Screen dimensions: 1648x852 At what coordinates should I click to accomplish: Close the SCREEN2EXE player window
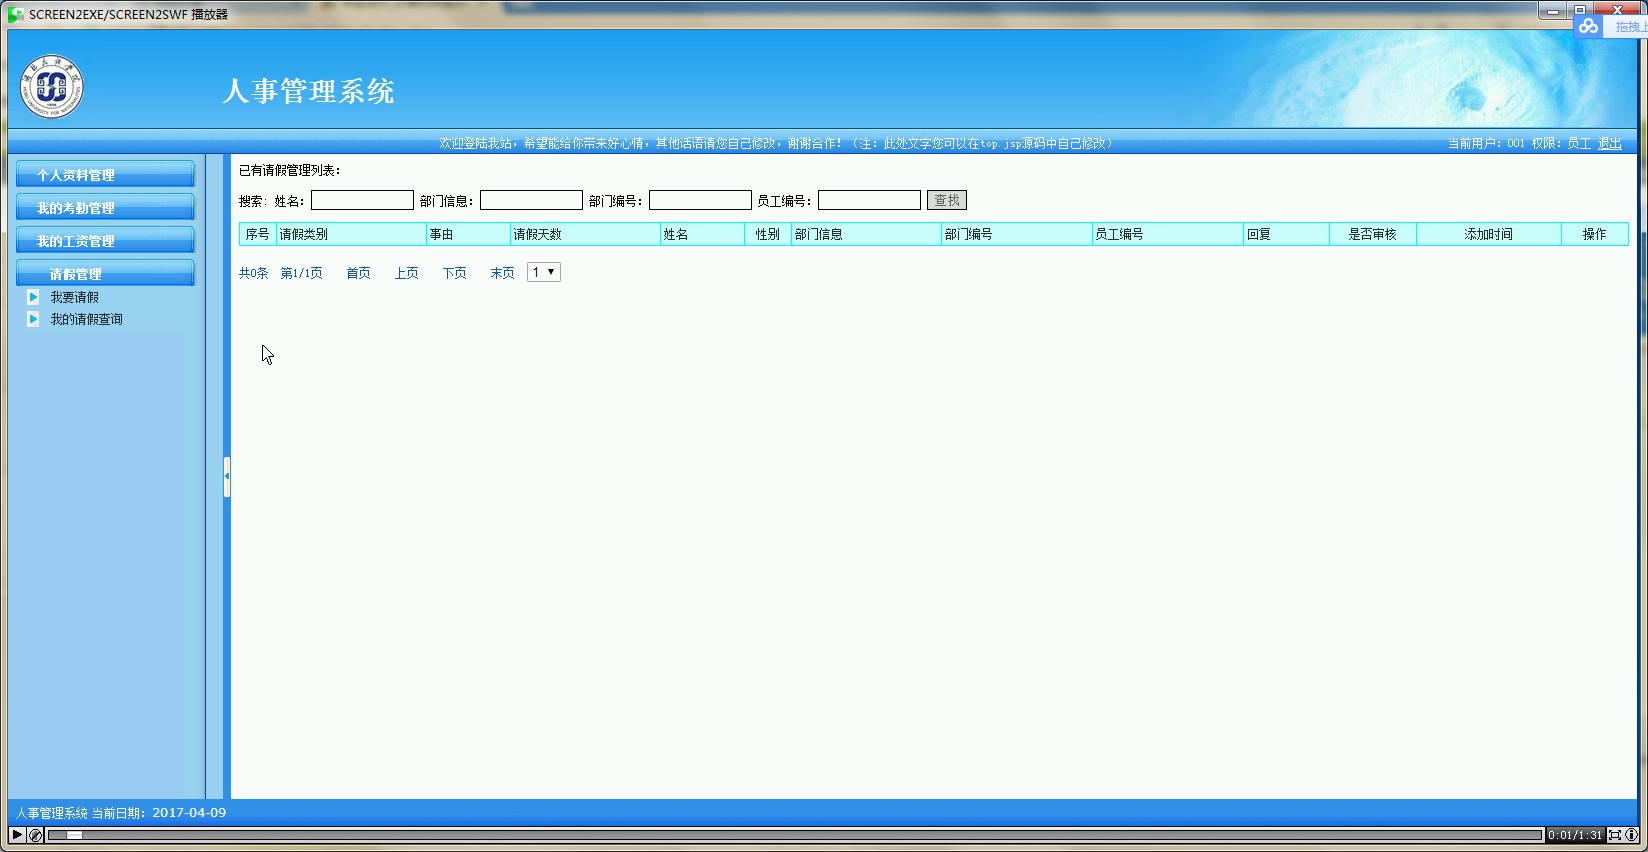point(1617,10)
